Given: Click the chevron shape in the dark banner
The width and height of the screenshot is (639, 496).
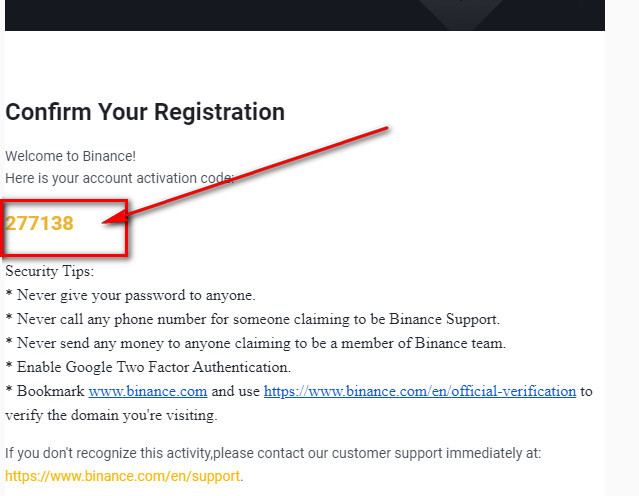Looking at the screenshot, I should 461,12.
